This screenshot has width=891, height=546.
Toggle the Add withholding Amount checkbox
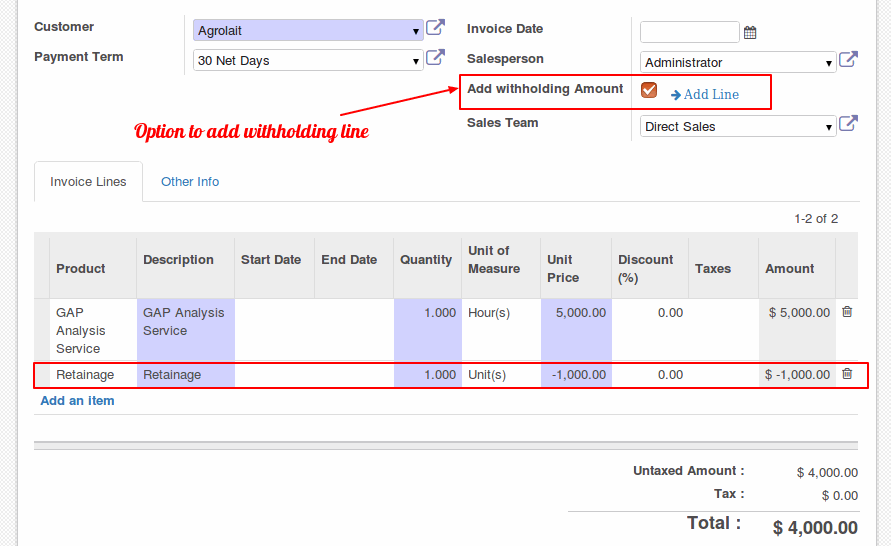pos(649,90)
